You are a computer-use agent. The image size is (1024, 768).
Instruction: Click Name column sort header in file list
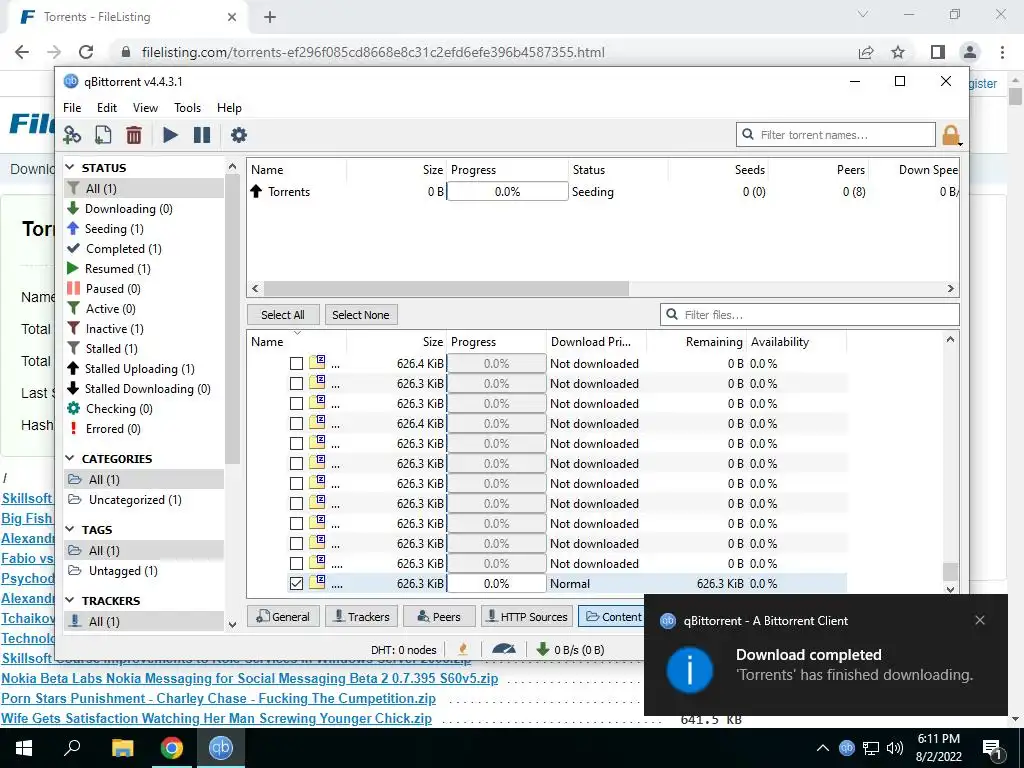coord(296,342)
